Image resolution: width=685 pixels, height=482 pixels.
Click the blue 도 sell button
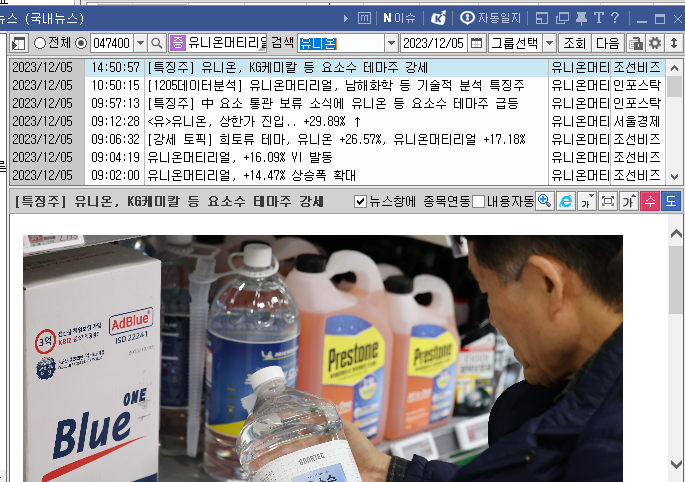[671, 201]
